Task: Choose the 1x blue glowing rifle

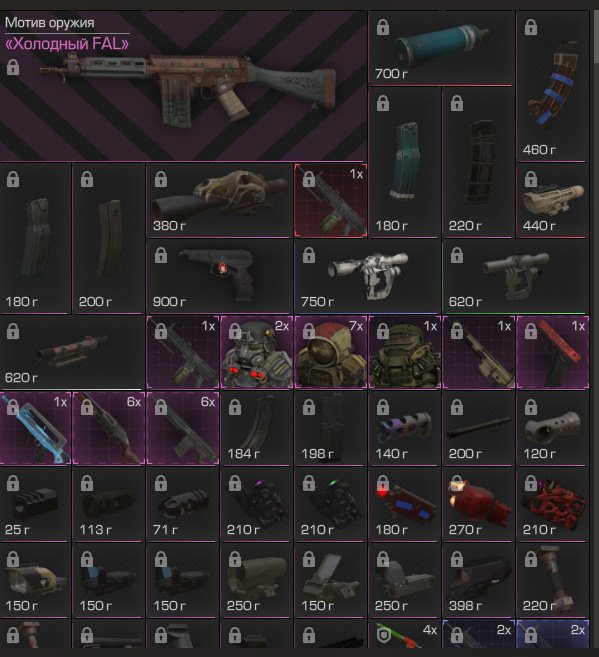Action: [x=35, y=428]
